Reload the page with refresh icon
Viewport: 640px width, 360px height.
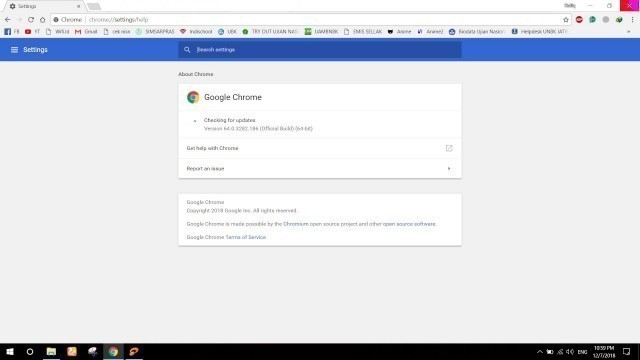click(31, 20)
